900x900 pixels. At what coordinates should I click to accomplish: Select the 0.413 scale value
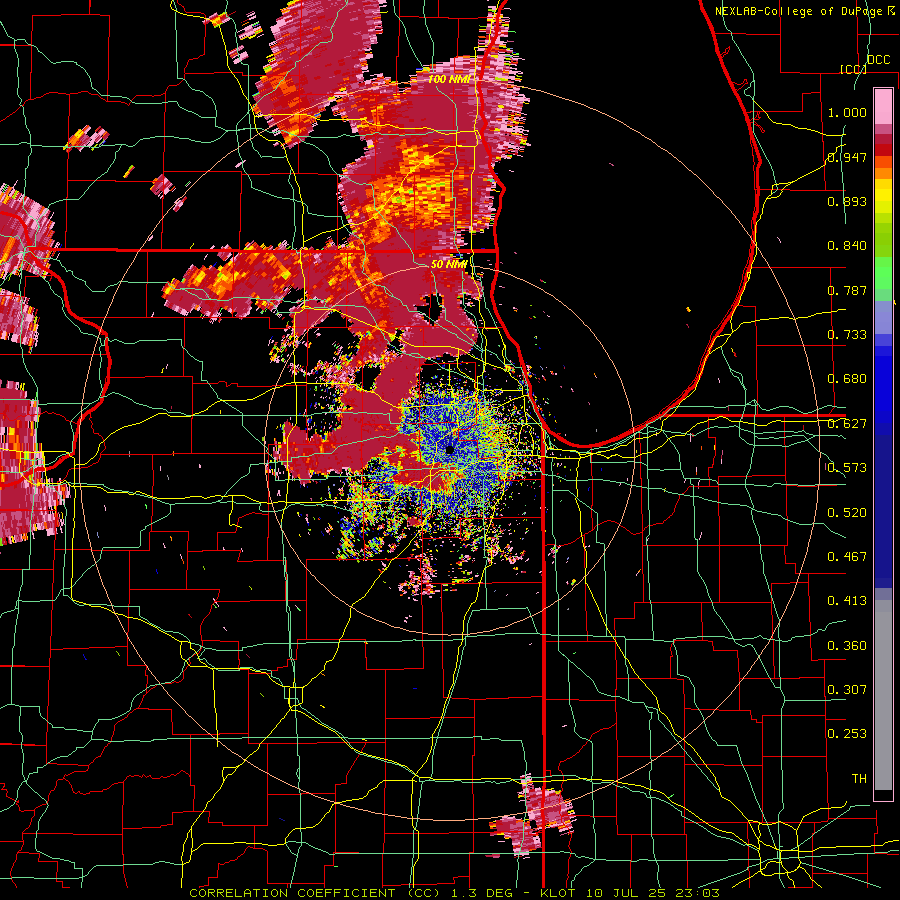[x=847, y=601]
